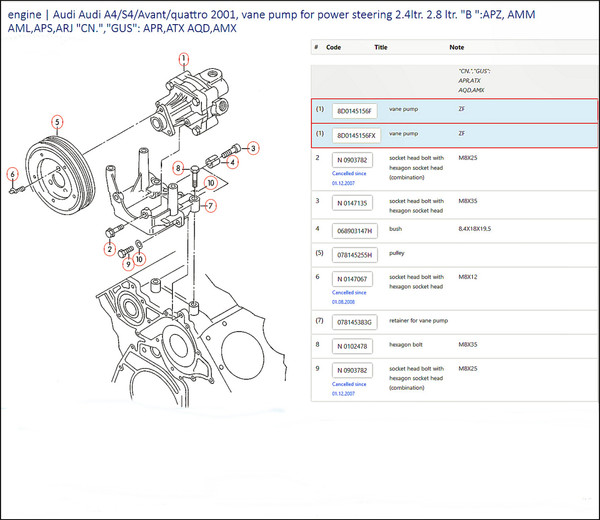Click callout number 1 on the vane pump

[184, 58]
